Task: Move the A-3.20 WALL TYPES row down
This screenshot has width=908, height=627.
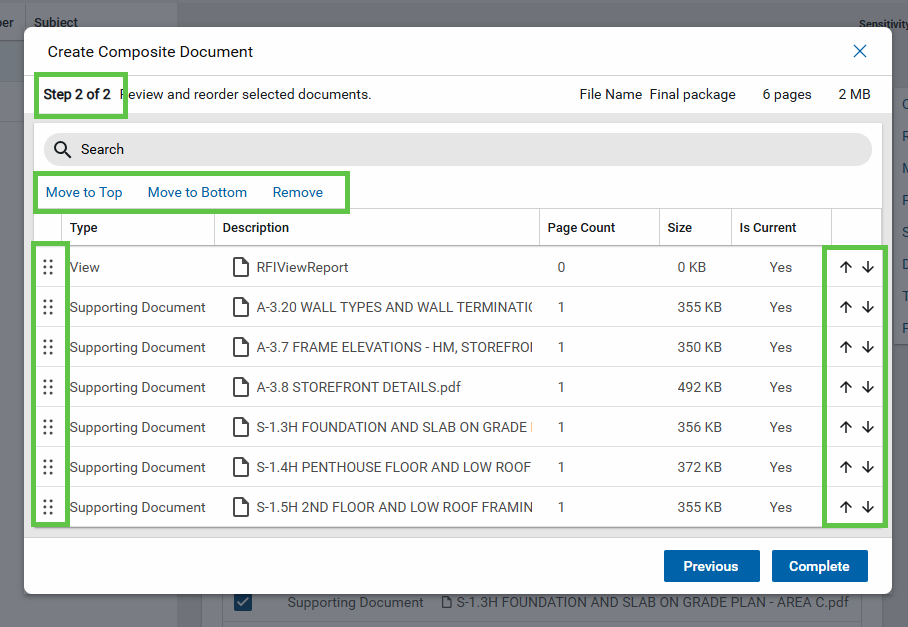Action: coord(868,307)
